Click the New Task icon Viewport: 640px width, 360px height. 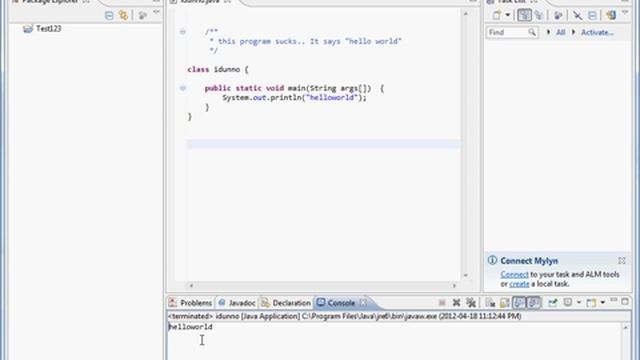(496, 16)
